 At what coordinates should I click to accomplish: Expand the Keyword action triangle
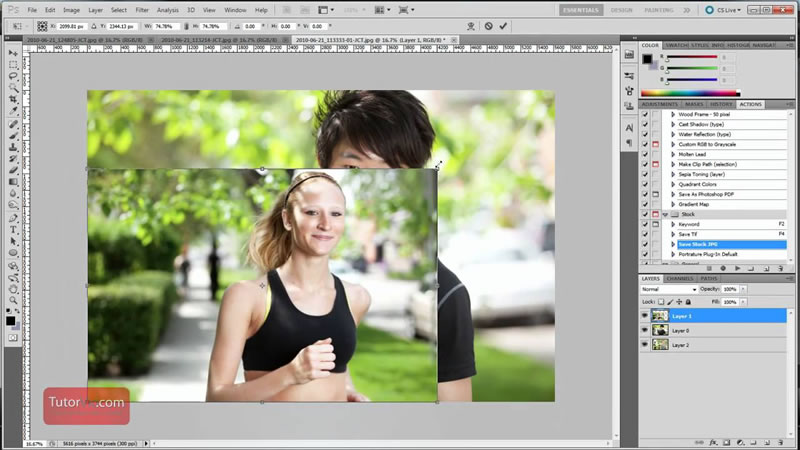tap(673, 224)
